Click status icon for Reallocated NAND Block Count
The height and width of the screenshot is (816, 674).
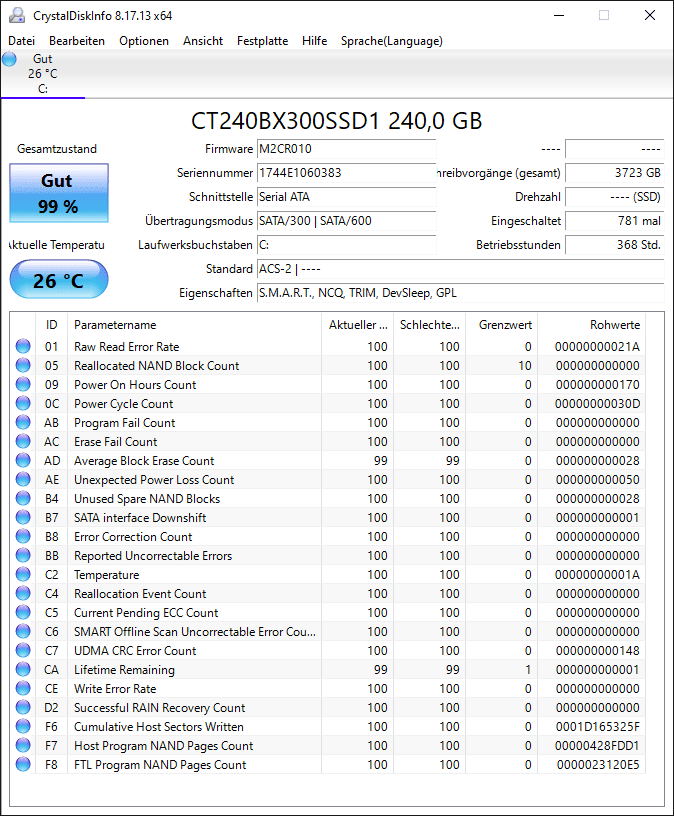coord(23,365)
